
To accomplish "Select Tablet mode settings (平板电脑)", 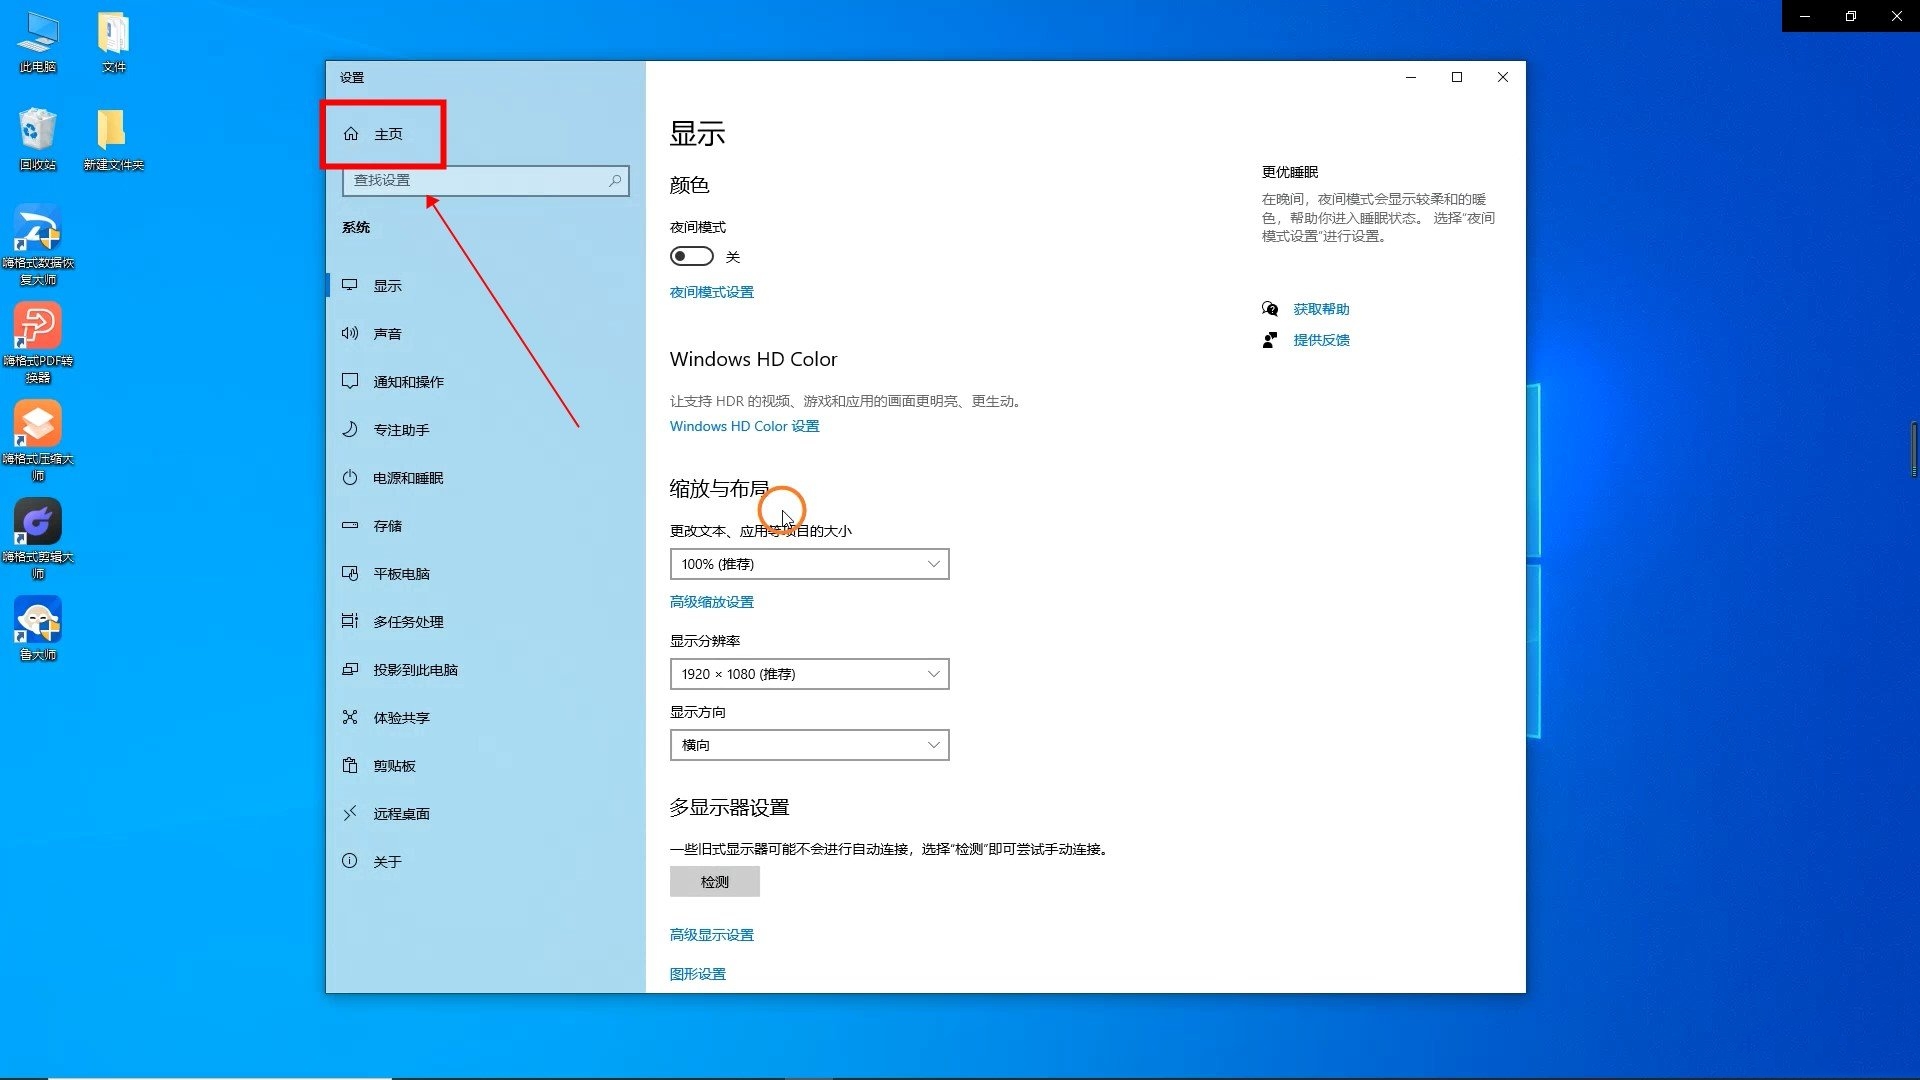I will 402,573.
